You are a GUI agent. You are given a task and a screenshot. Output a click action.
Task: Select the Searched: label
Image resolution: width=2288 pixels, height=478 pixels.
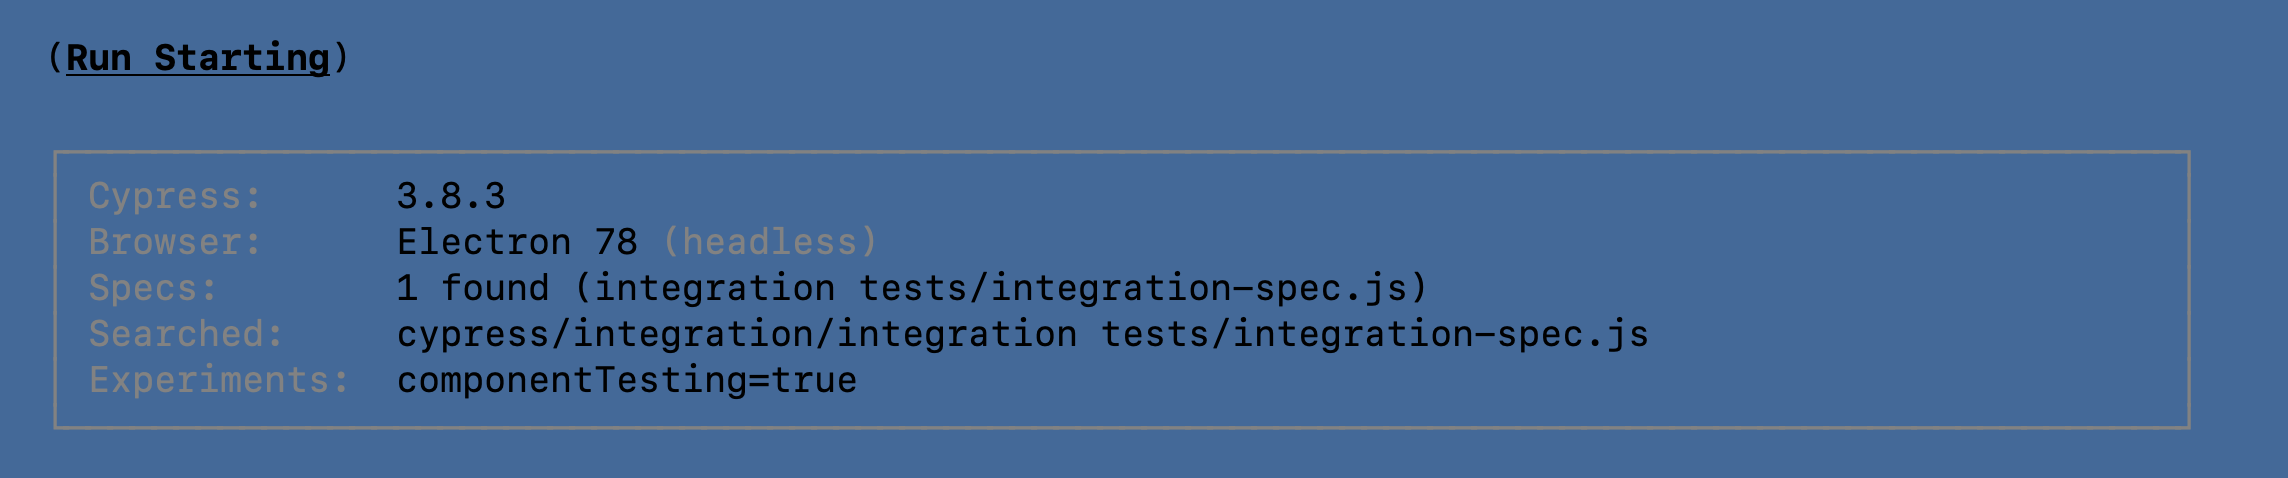[187, 334]
